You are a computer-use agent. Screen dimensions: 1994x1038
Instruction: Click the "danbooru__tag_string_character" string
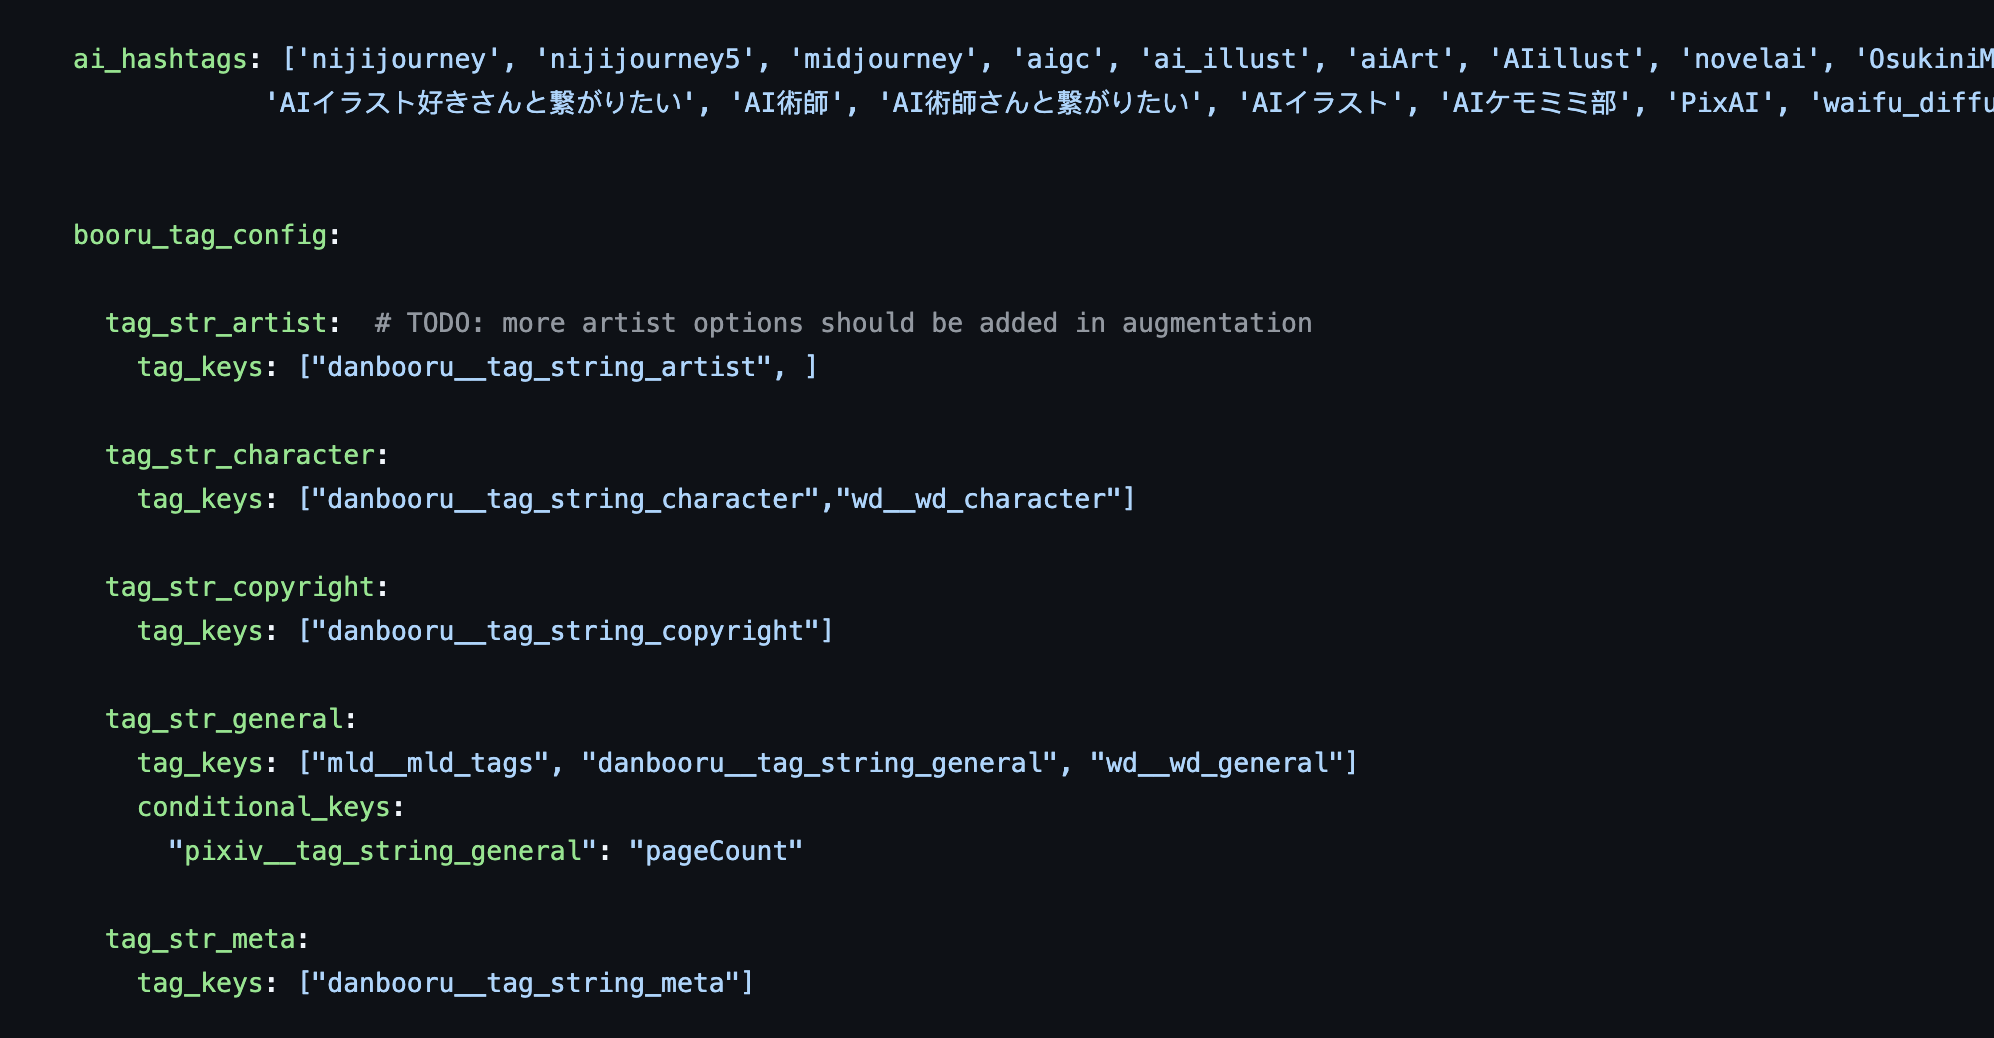click(x=565, y=499)
